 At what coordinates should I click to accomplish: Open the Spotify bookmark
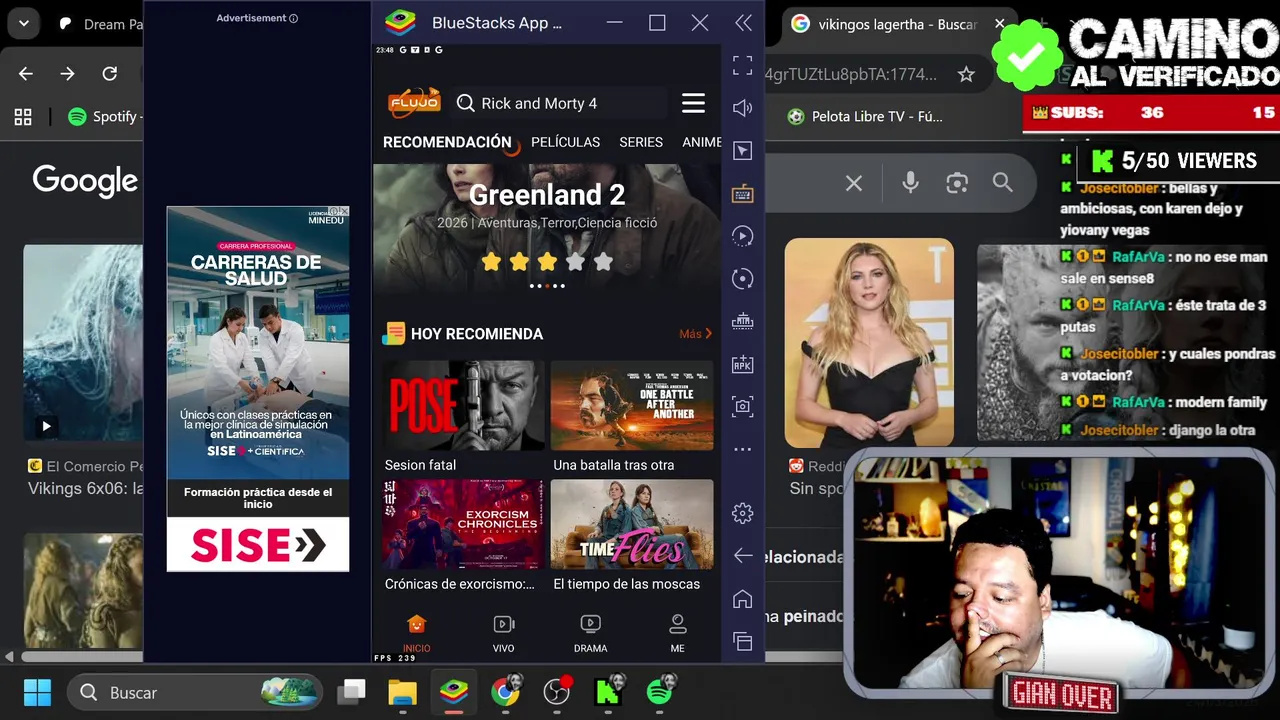point(104,117)
